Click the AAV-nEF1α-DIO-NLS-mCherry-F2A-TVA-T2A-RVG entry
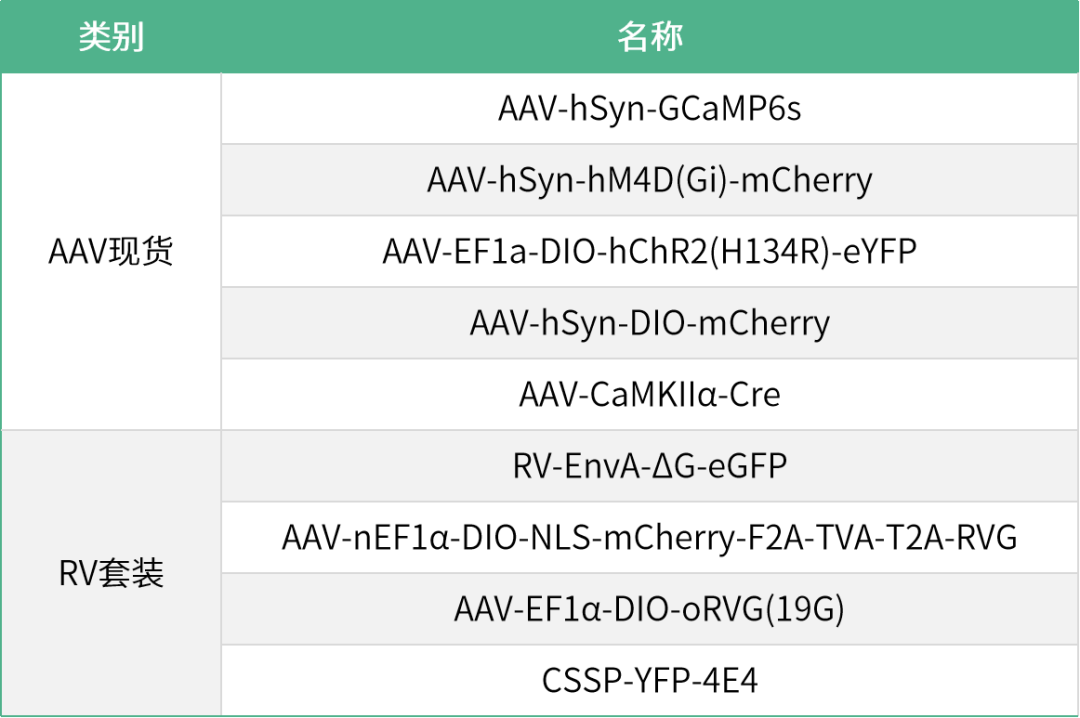This screenshot has height=718, width=1080. tap(649, 538)
